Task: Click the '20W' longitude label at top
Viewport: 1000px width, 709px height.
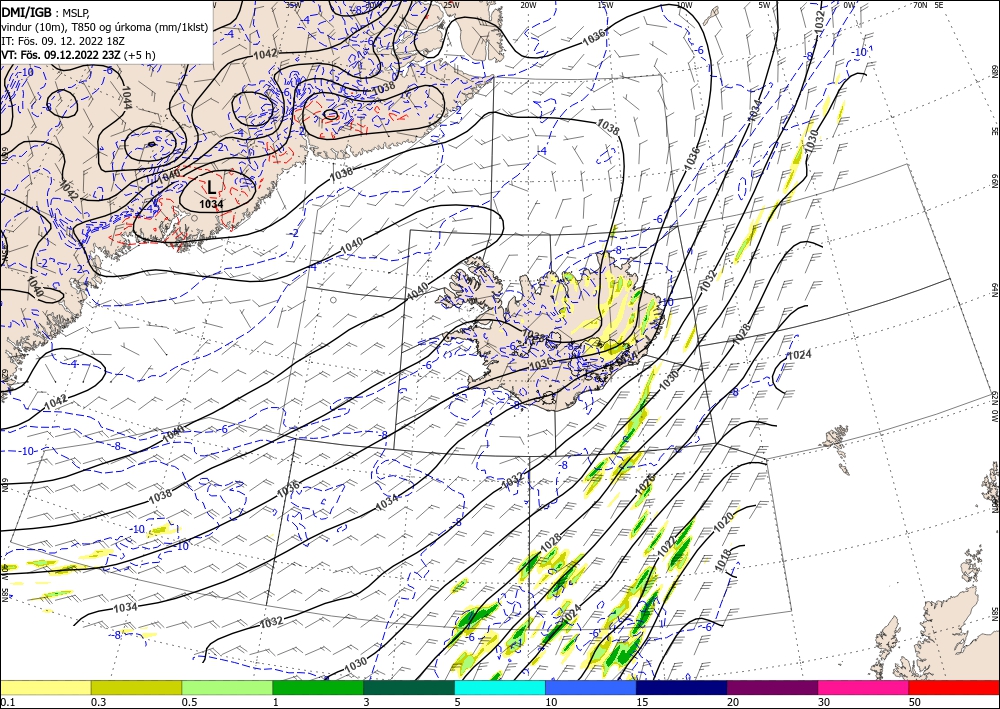Action: point(527,5)
